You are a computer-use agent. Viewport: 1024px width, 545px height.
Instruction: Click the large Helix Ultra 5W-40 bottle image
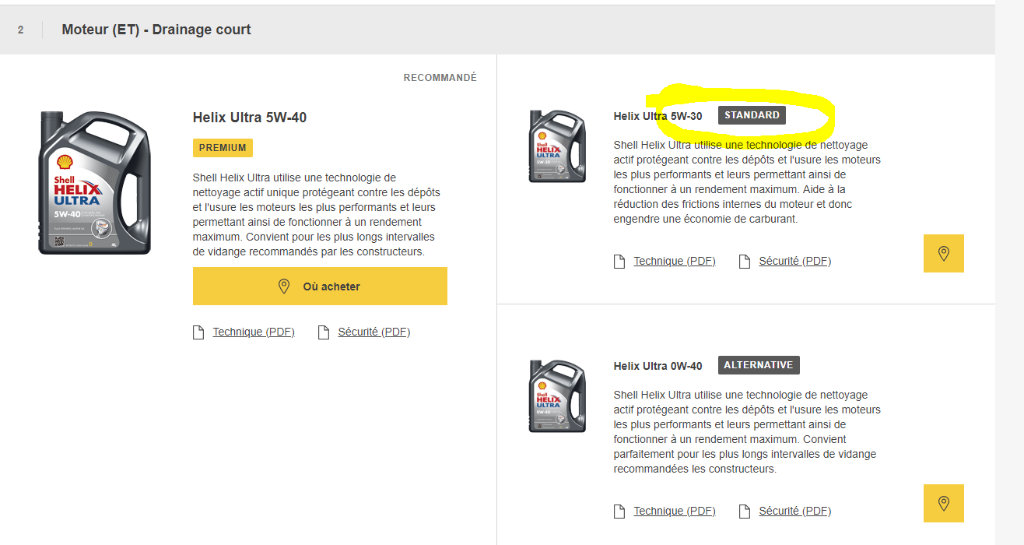[x=94, y=181]
